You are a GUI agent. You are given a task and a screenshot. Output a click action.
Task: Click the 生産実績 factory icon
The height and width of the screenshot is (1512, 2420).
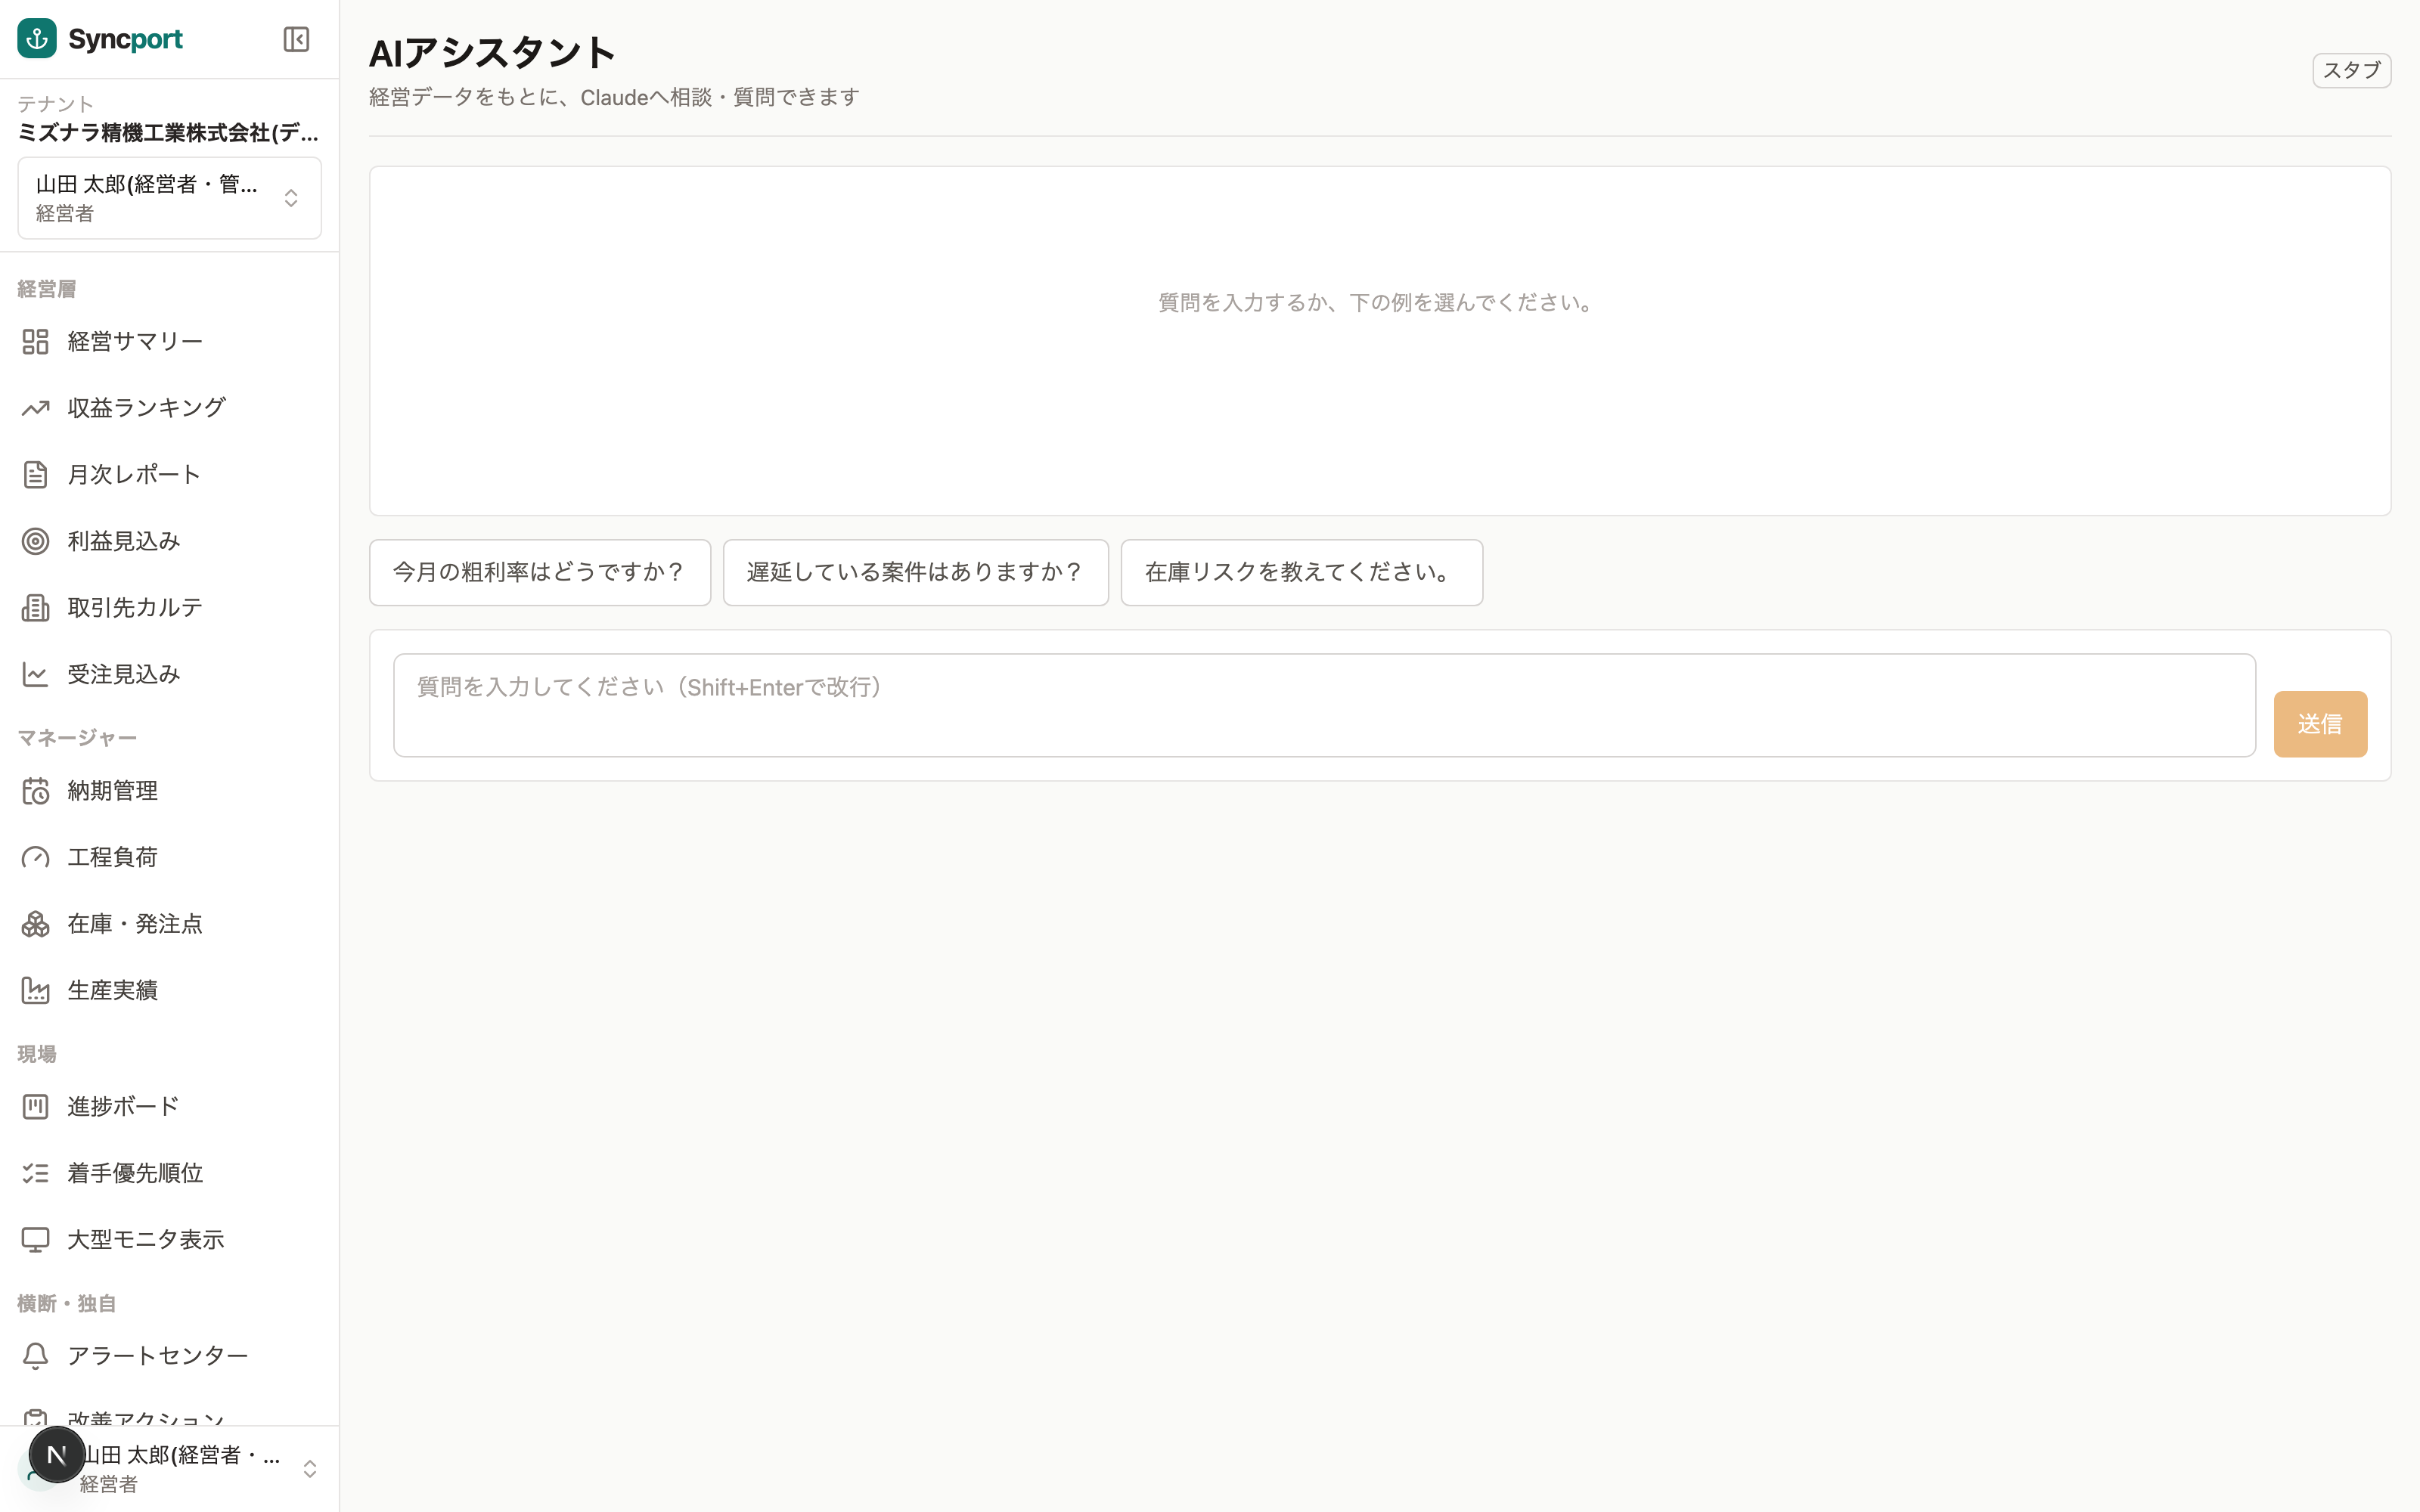point(35,990)
